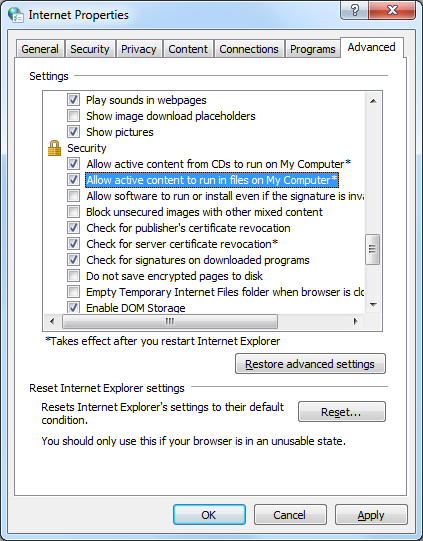
Task: Click the up arrow of the vertical scrollbar
Action: [x=373, y=101]
